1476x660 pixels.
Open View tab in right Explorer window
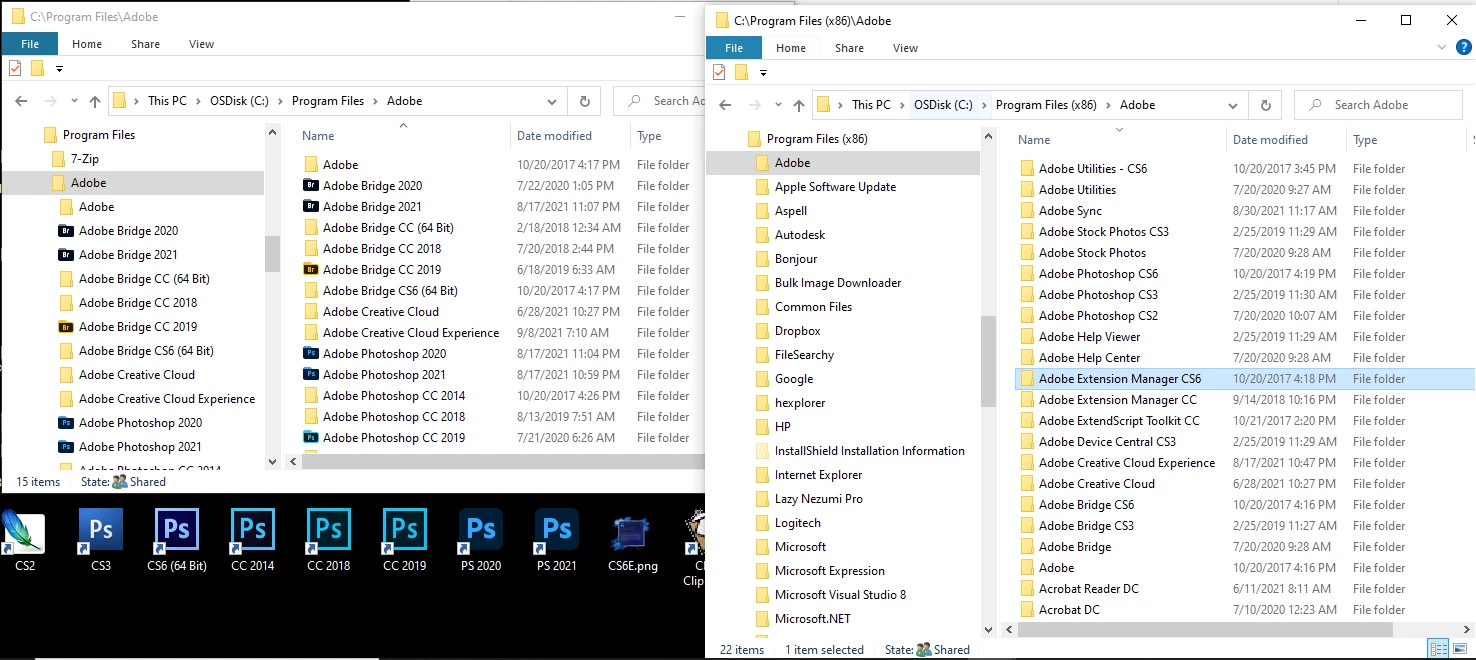pos(905,48)
